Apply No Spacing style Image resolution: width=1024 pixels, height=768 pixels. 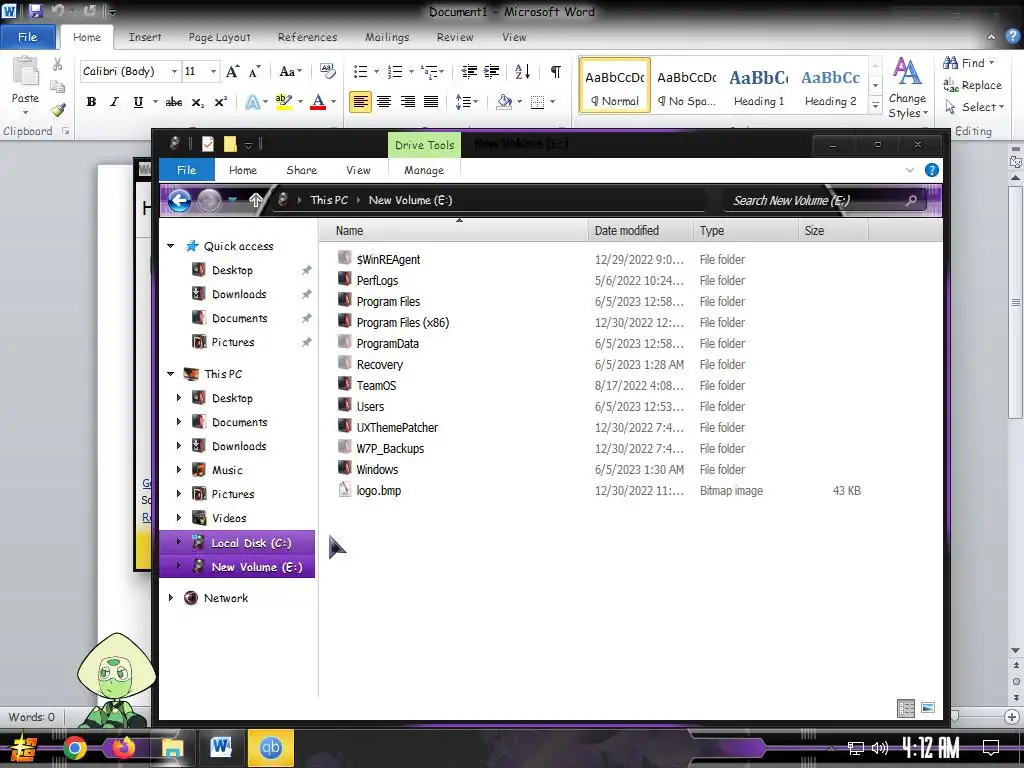coord(686,86)
